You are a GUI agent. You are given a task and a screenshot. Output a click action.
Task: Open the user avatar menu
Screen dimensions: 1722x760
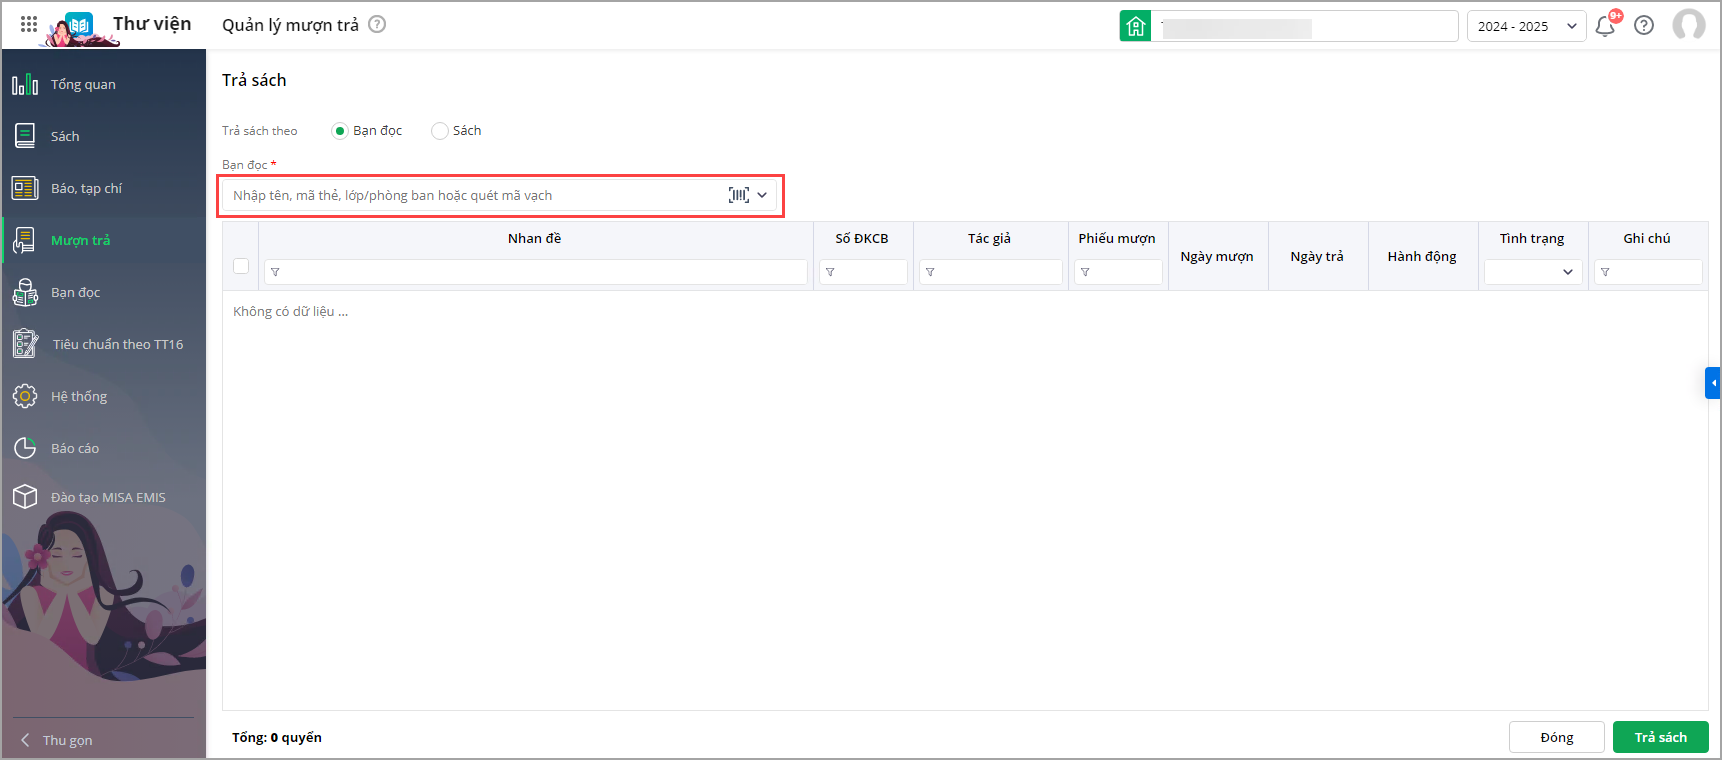(1689, 25)
